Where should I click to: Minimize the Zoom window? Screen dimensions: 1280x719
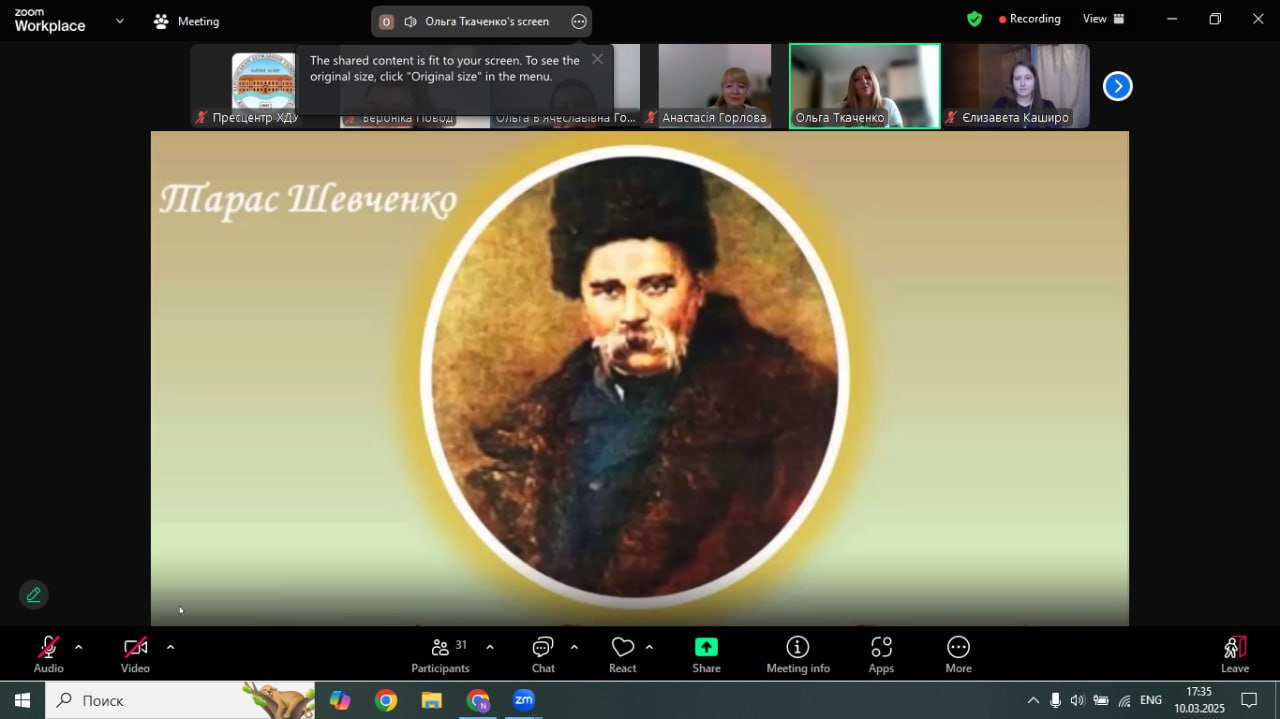click(1172, 19)
